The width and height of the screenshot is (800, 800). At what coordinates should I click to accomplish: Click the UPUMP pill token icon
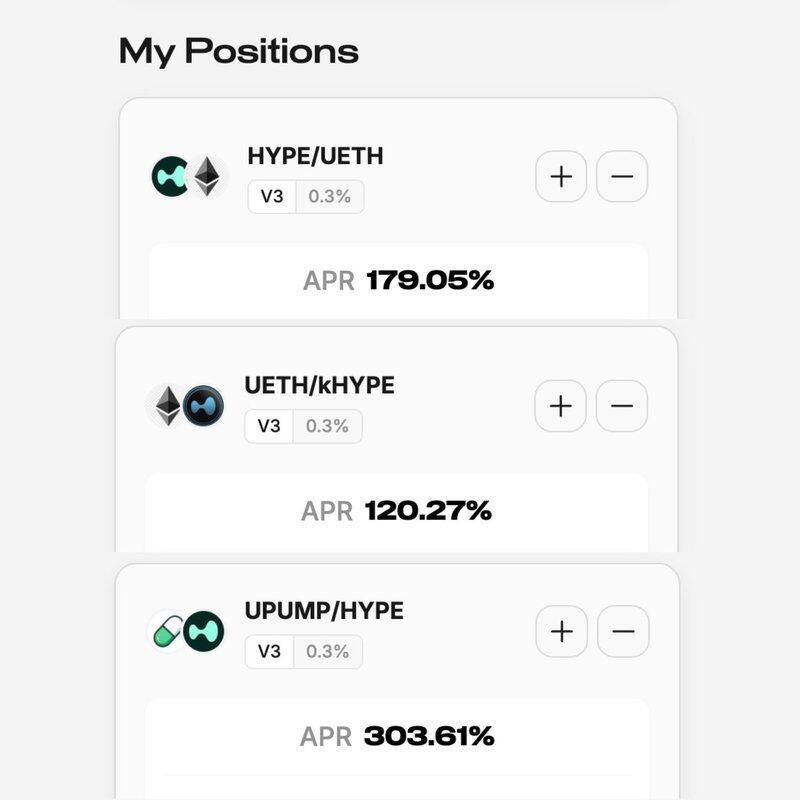[x=166, y=631]
